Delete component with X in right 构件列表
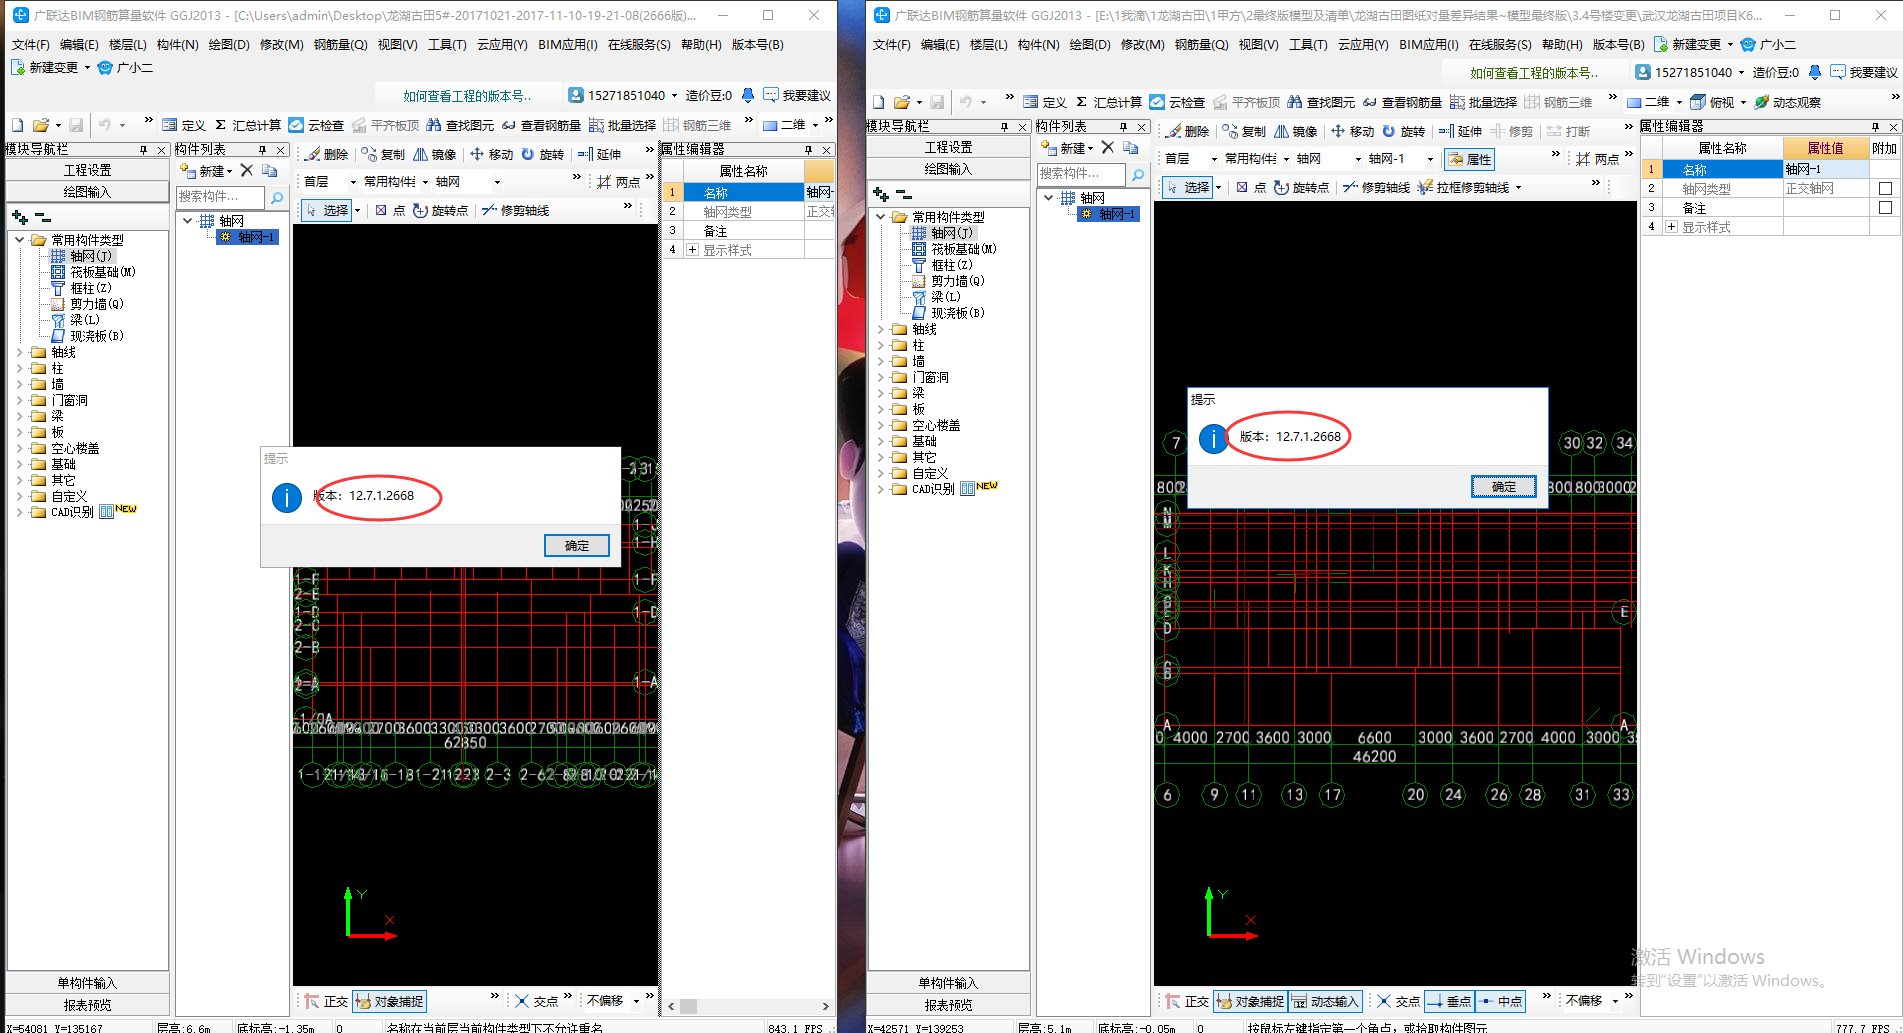Screen dimensions: 1903x1033 pos(1108,147)
